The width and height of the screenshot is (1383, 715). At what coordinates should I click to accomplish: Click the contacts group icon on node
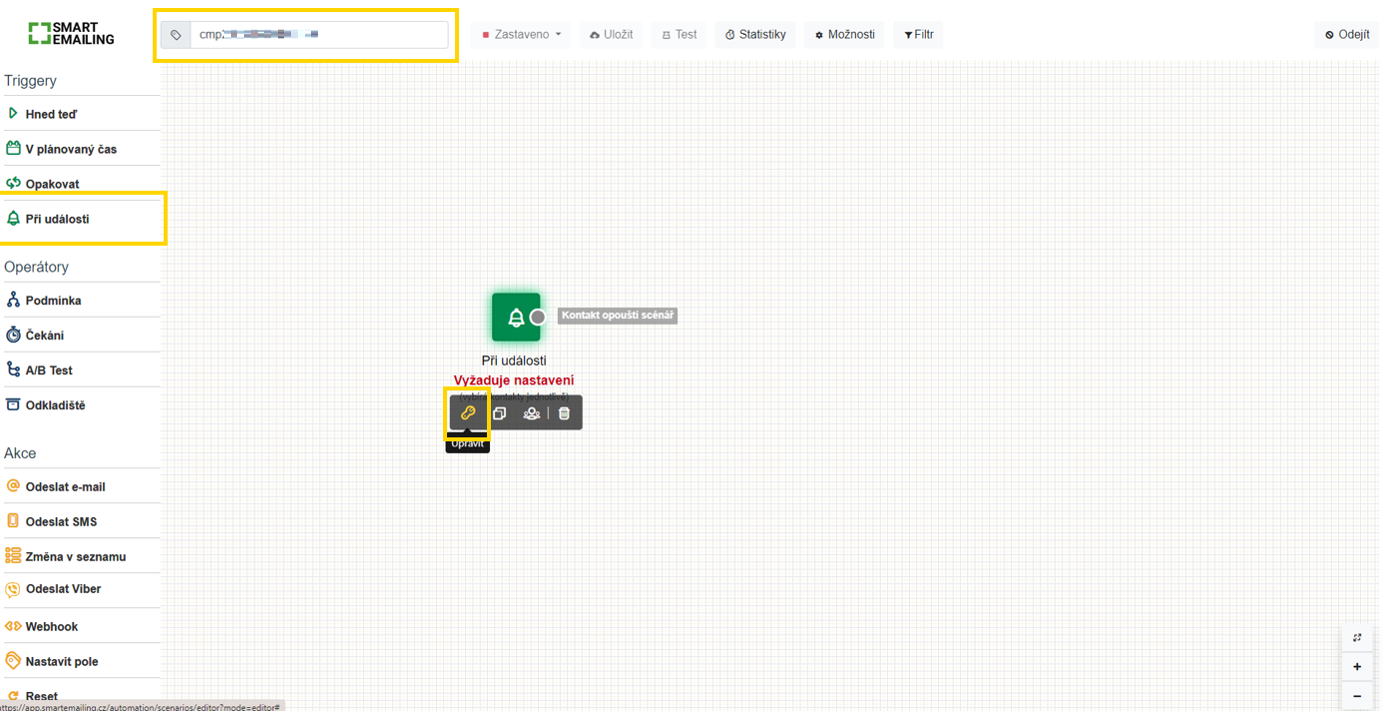(x=531, y=413)
